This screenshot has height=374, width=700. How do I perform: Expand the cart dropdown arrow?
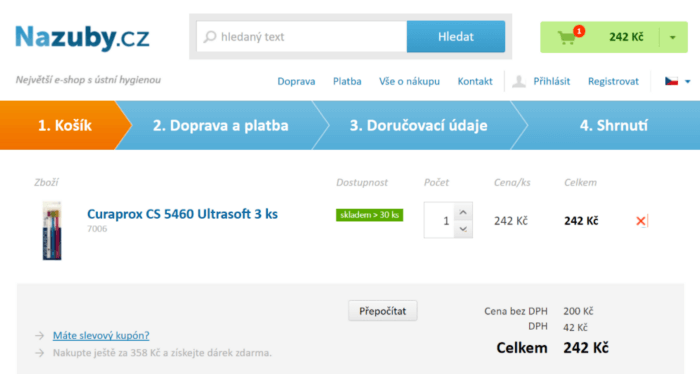pos(672,37)
